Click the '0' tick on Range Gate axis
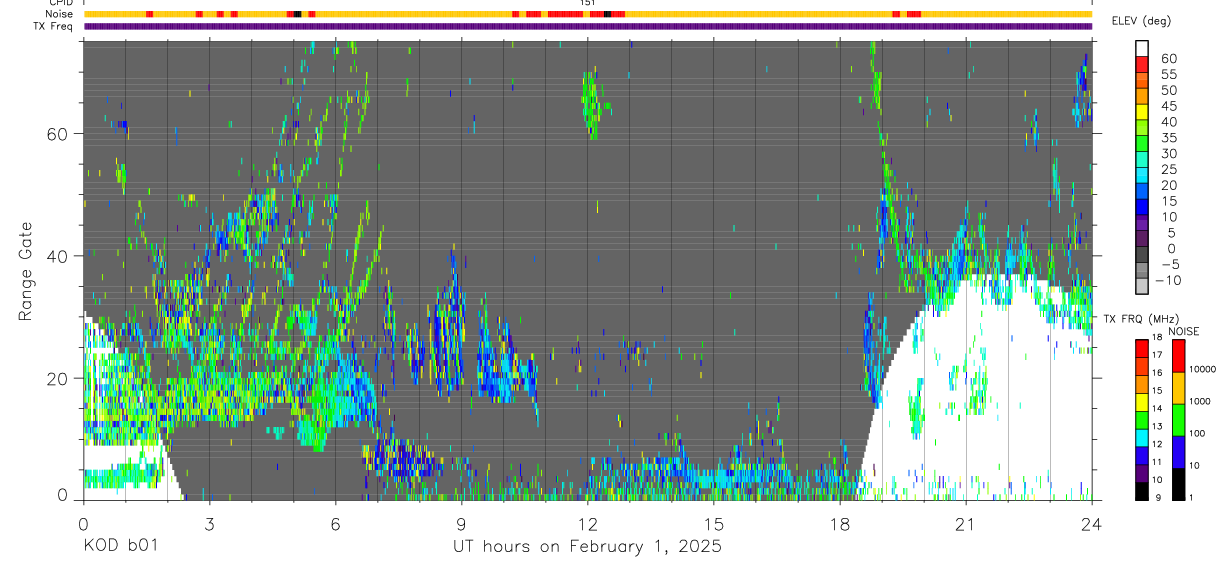This screenshot has width=1228, height=567. (63, 495)
